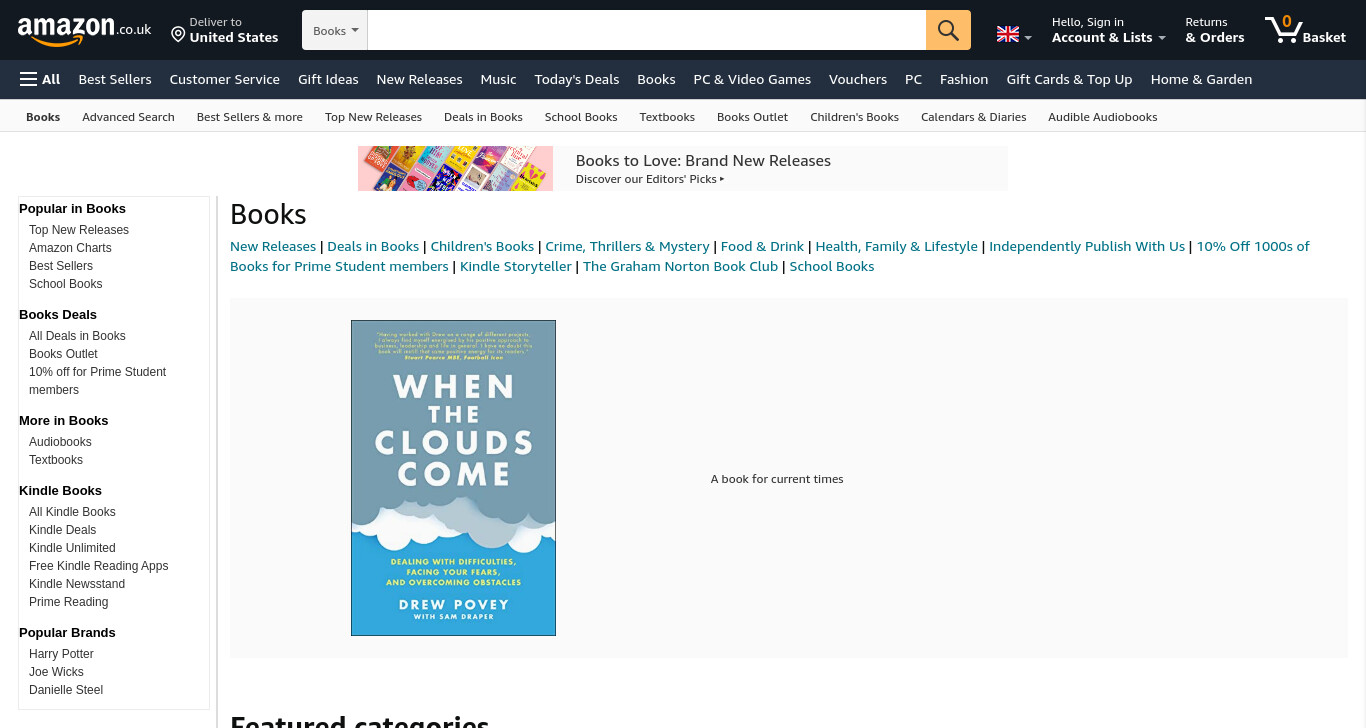Open The Graham Norton Book Club link
Viewport: 1366px width, 728px height.
[680, 266]
